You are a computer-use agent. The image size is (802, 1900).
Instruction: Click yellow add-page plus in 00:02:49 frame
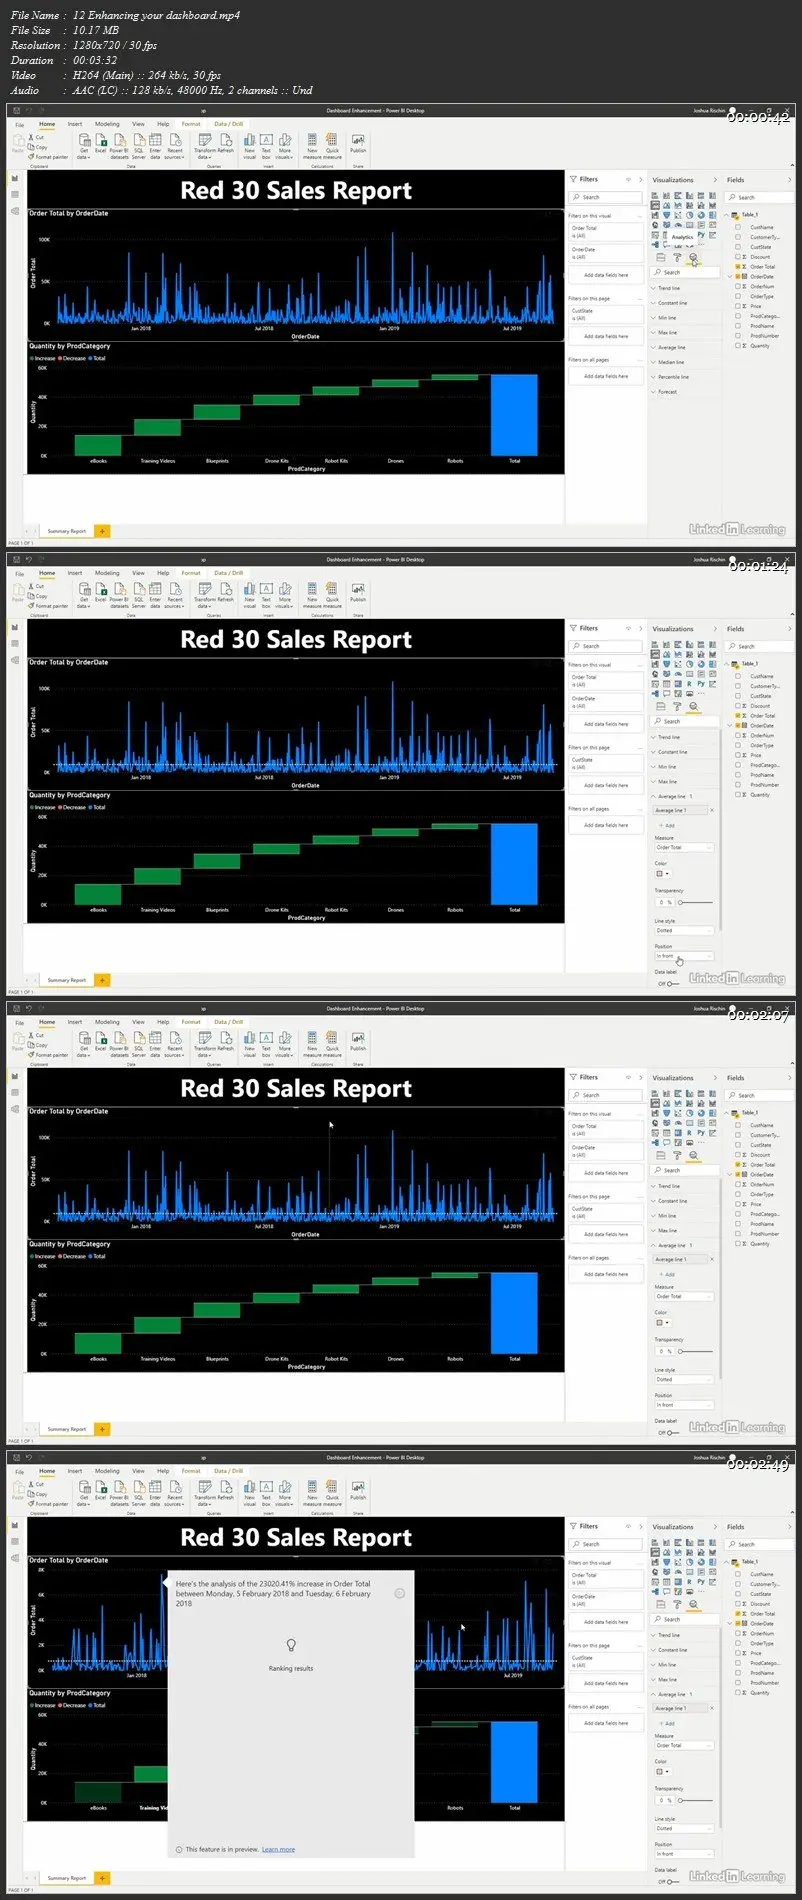(102, 1877)
